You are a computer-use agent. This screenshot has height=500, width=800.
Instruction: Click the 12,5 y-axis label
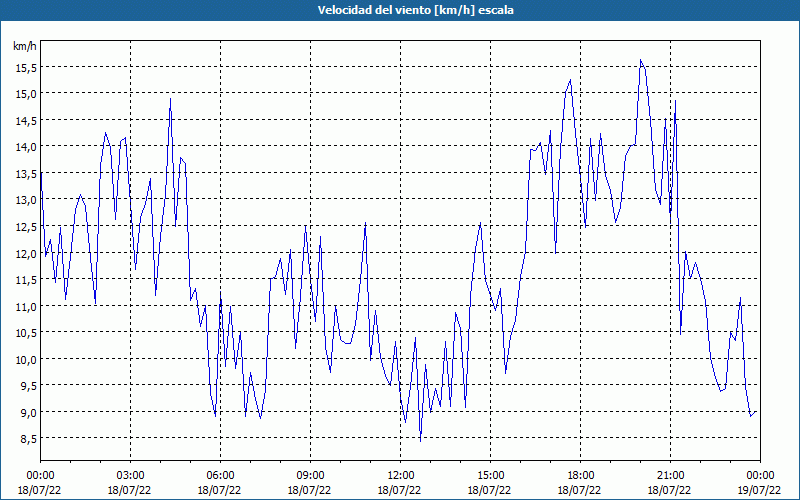click(x=25, y=227)
